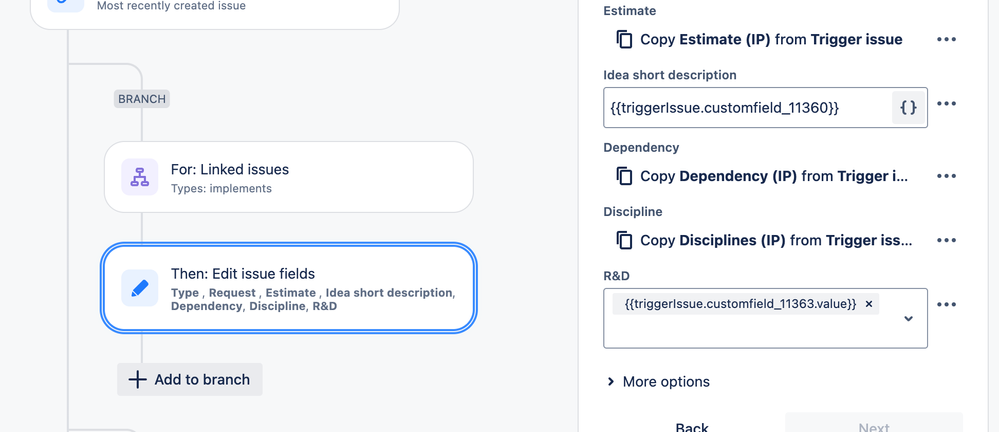Open more actions menu for R&D field
999x432 pixels.
(x=946, y=304)
